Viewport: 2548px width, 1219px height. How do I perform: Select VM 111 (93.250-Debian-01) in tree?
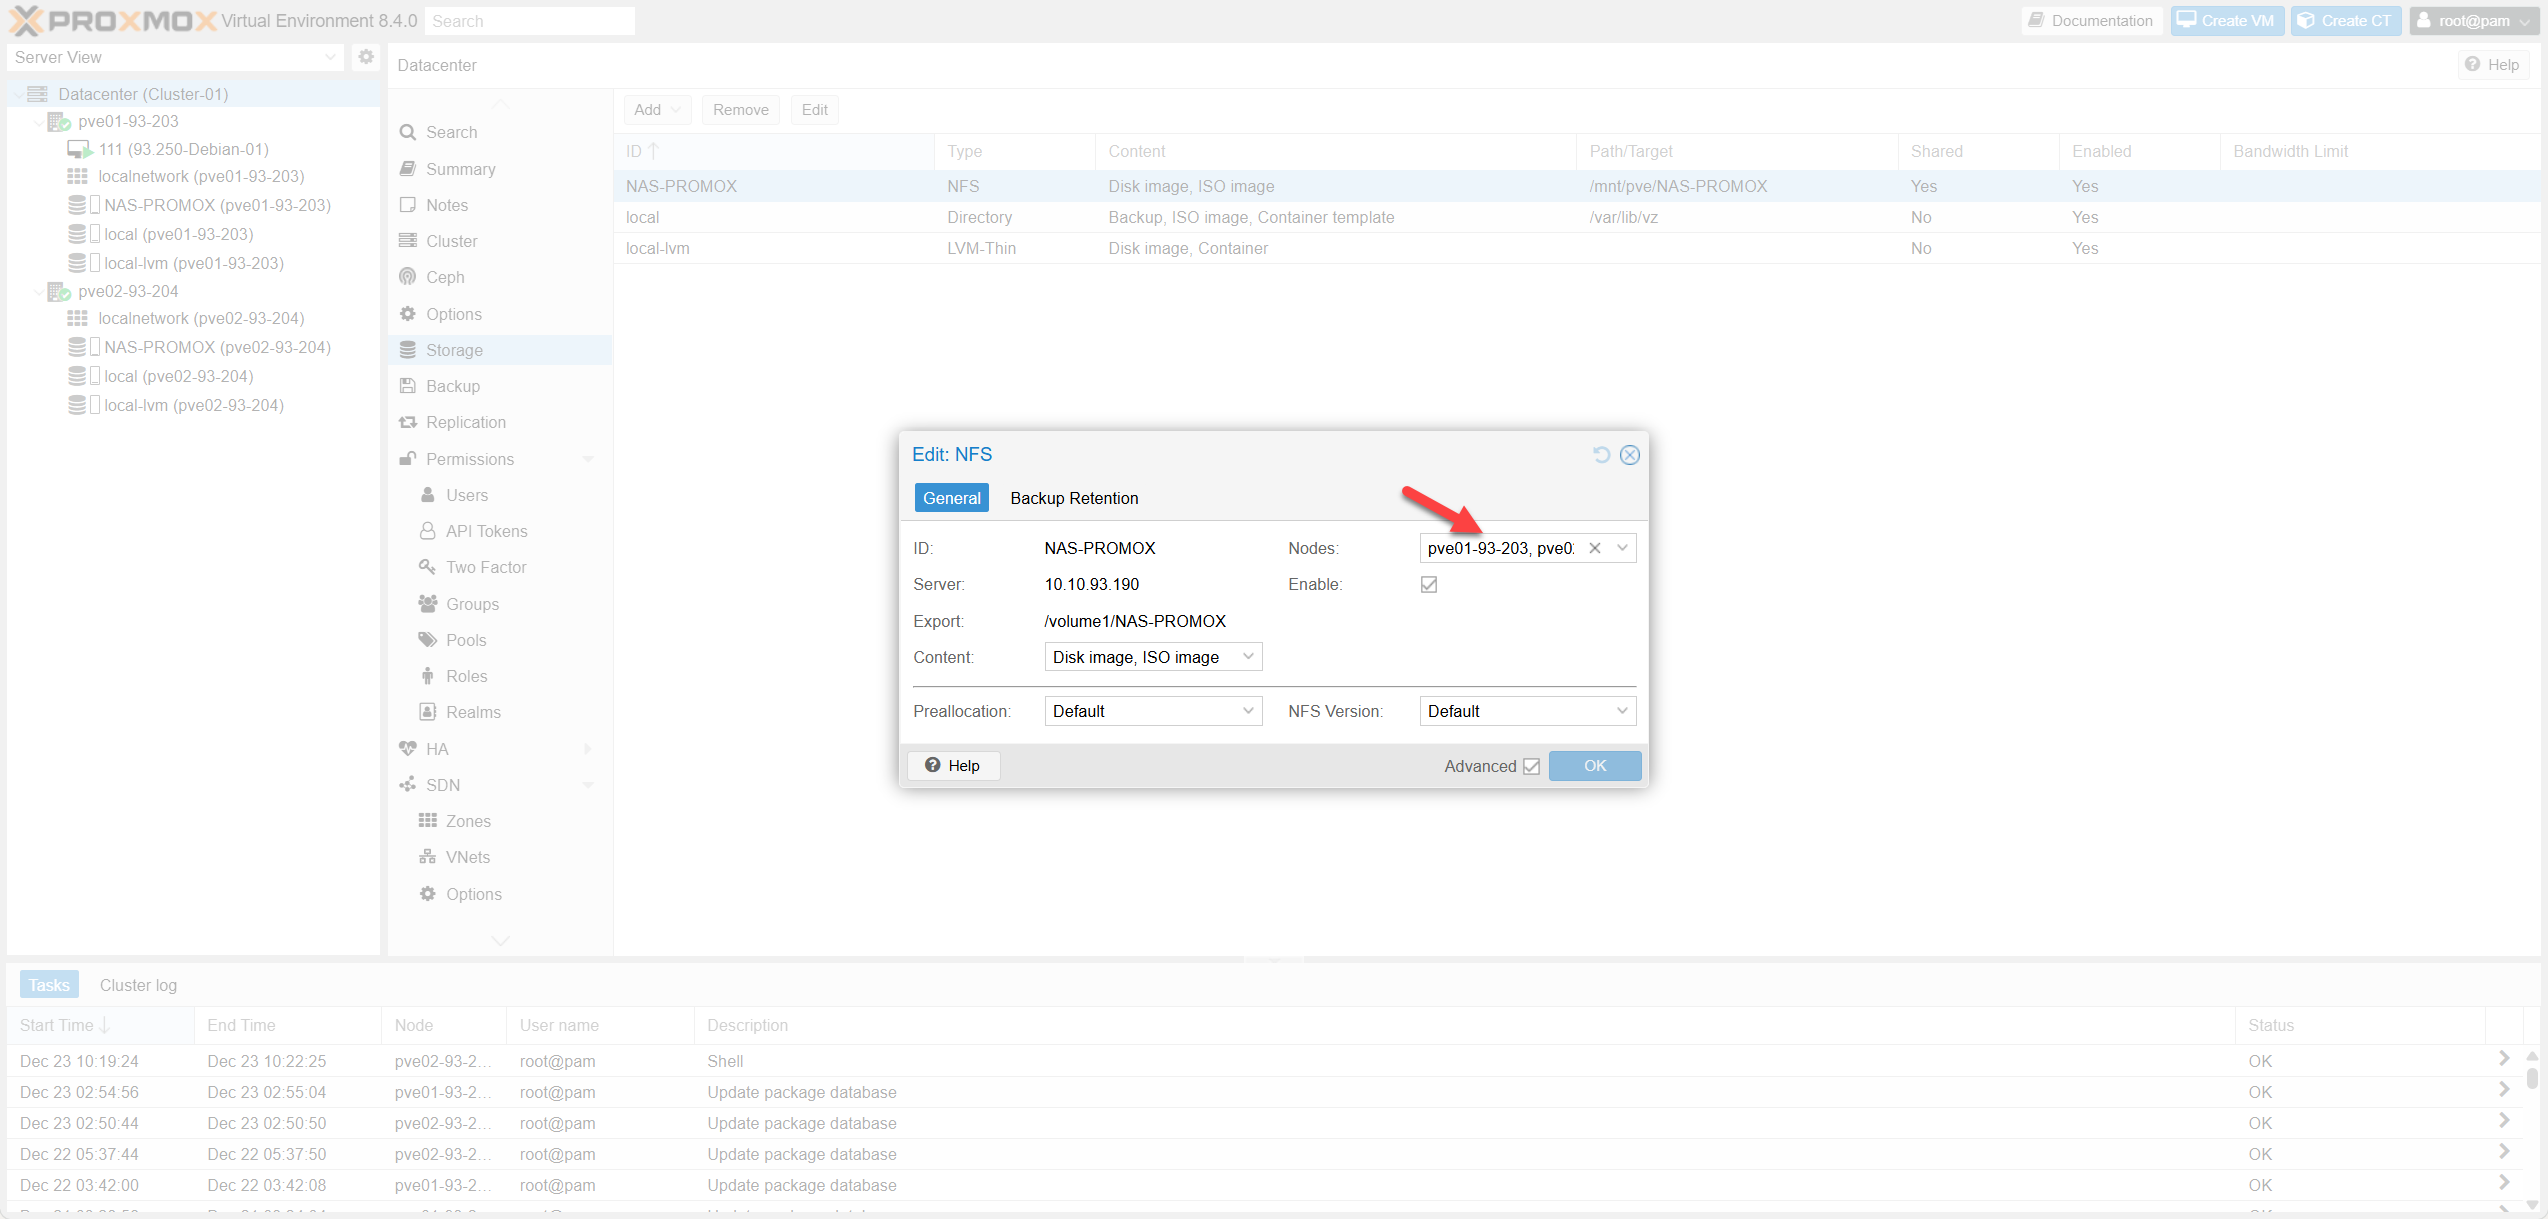coord(183,149)
